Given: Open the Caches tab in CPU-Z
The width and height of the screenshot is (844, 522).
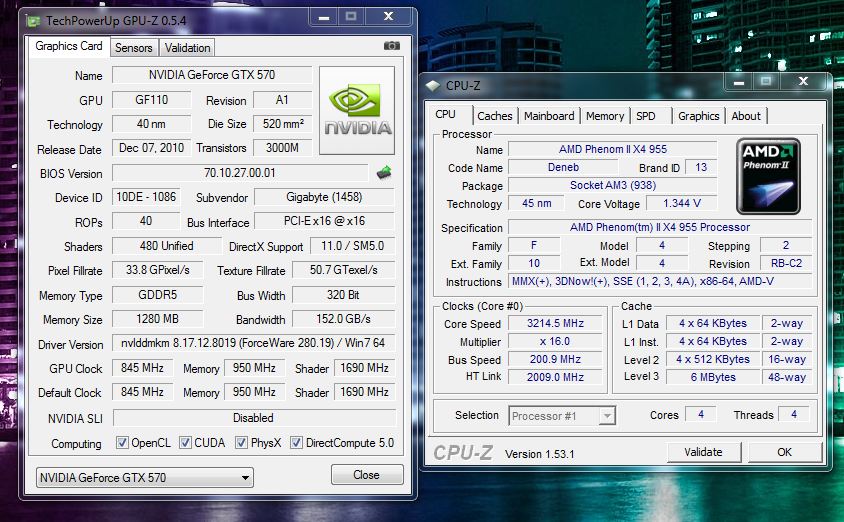Looking at the screenshot, I should click(495, 116).
